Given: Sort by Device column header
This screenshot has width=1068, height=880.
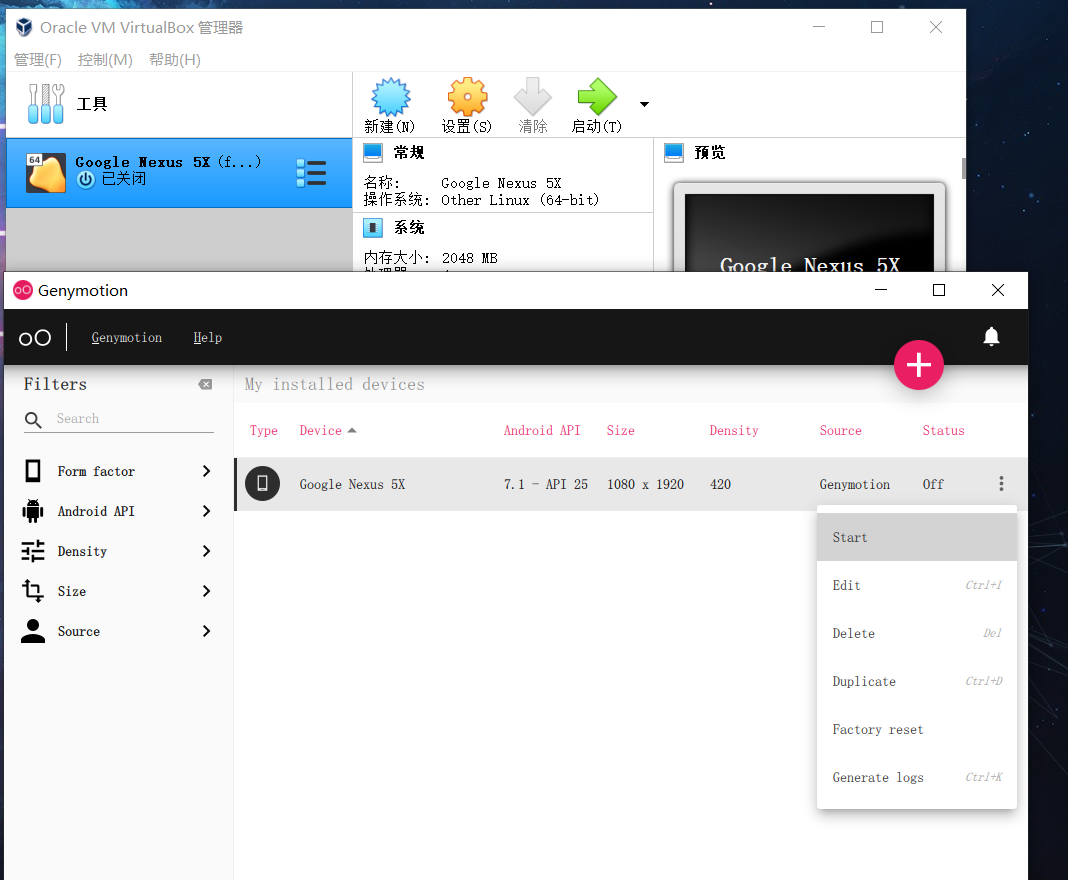Looking at the screenshot, I should (321, 430).
